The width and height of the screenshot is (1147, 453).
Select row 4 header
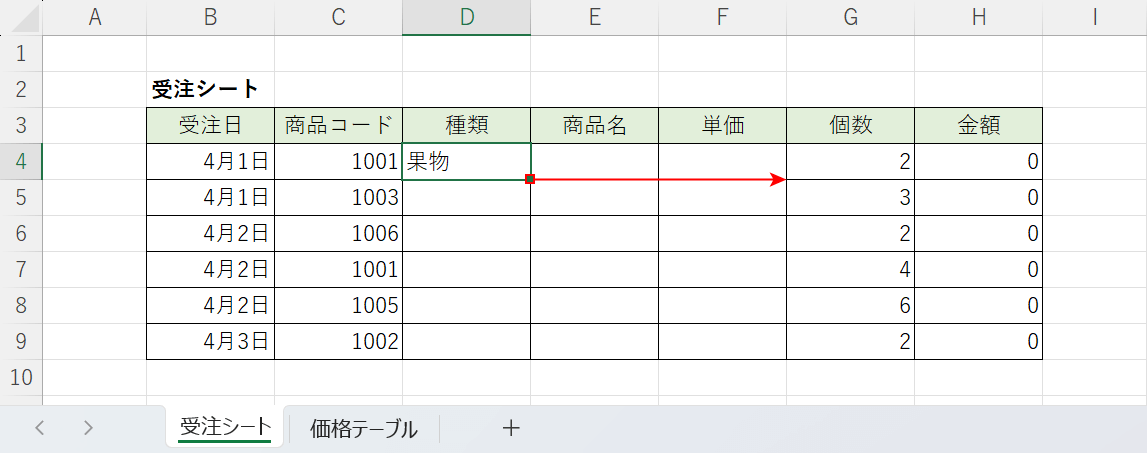[21, 162]
